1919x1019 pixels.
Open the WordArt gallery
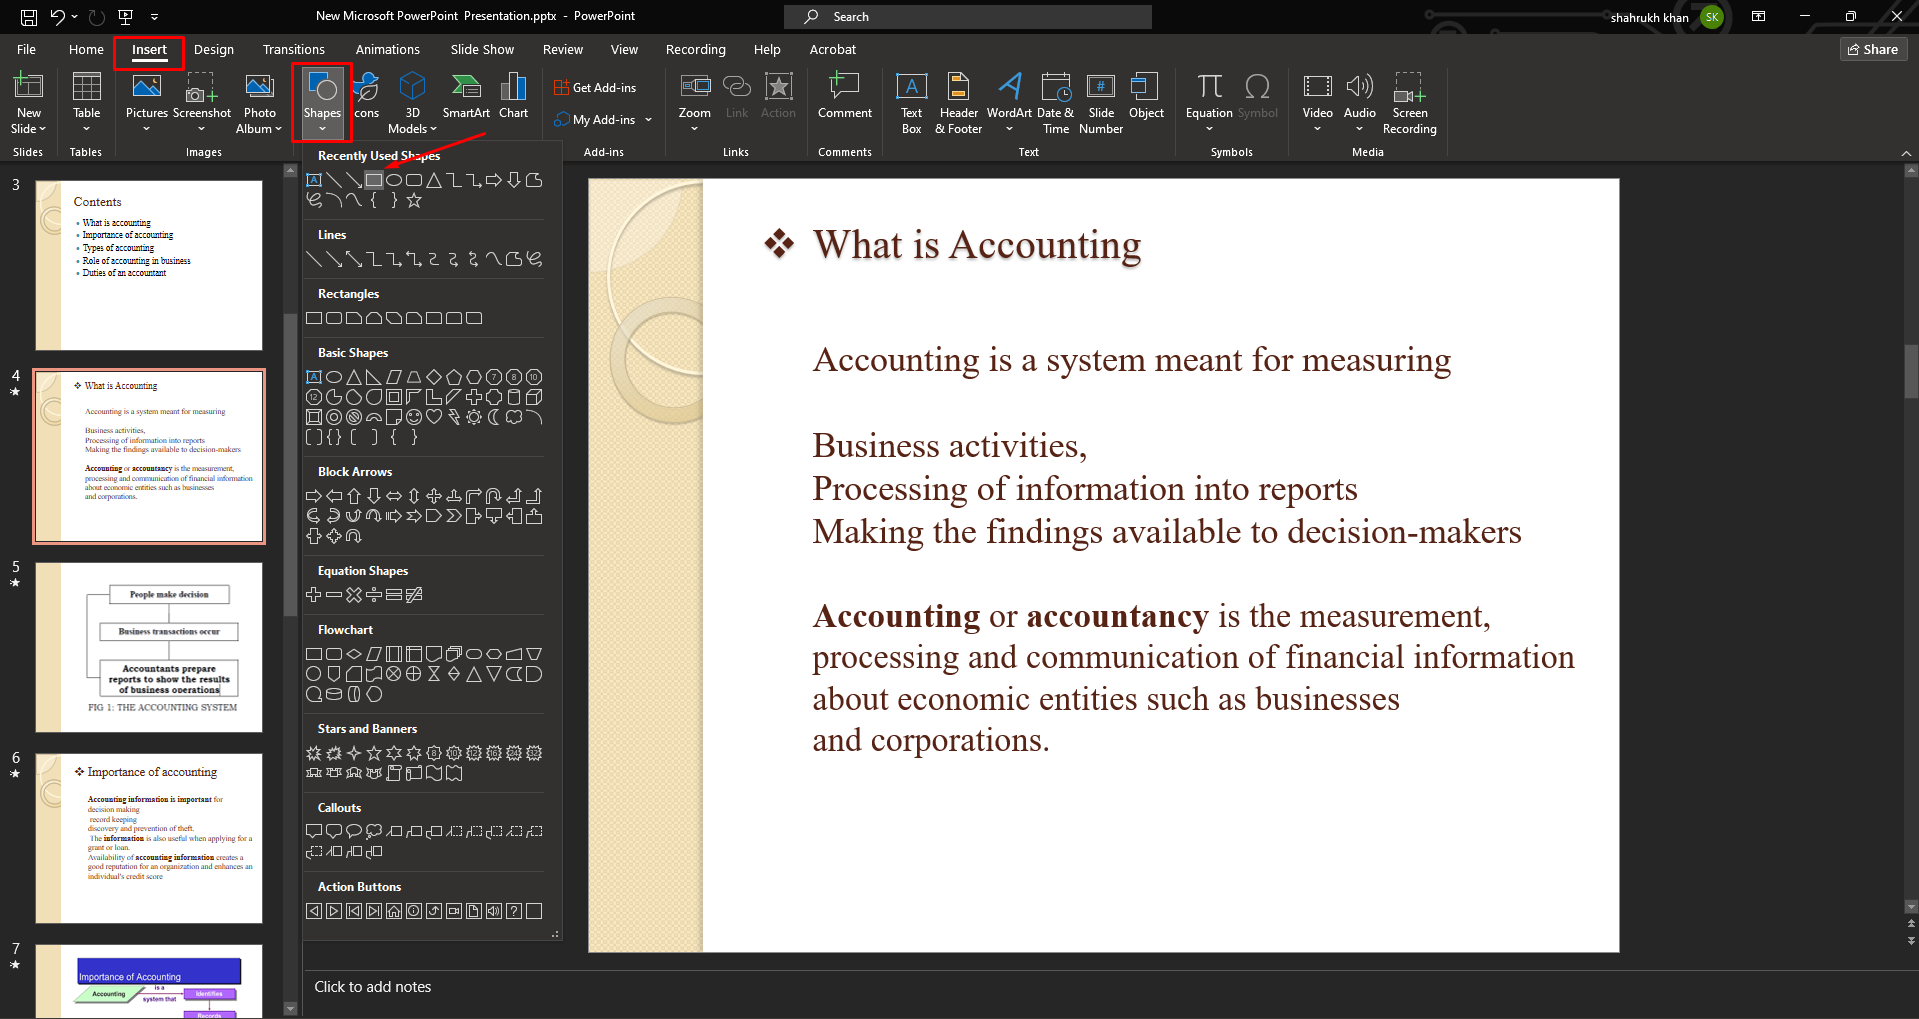(1009, 102)
